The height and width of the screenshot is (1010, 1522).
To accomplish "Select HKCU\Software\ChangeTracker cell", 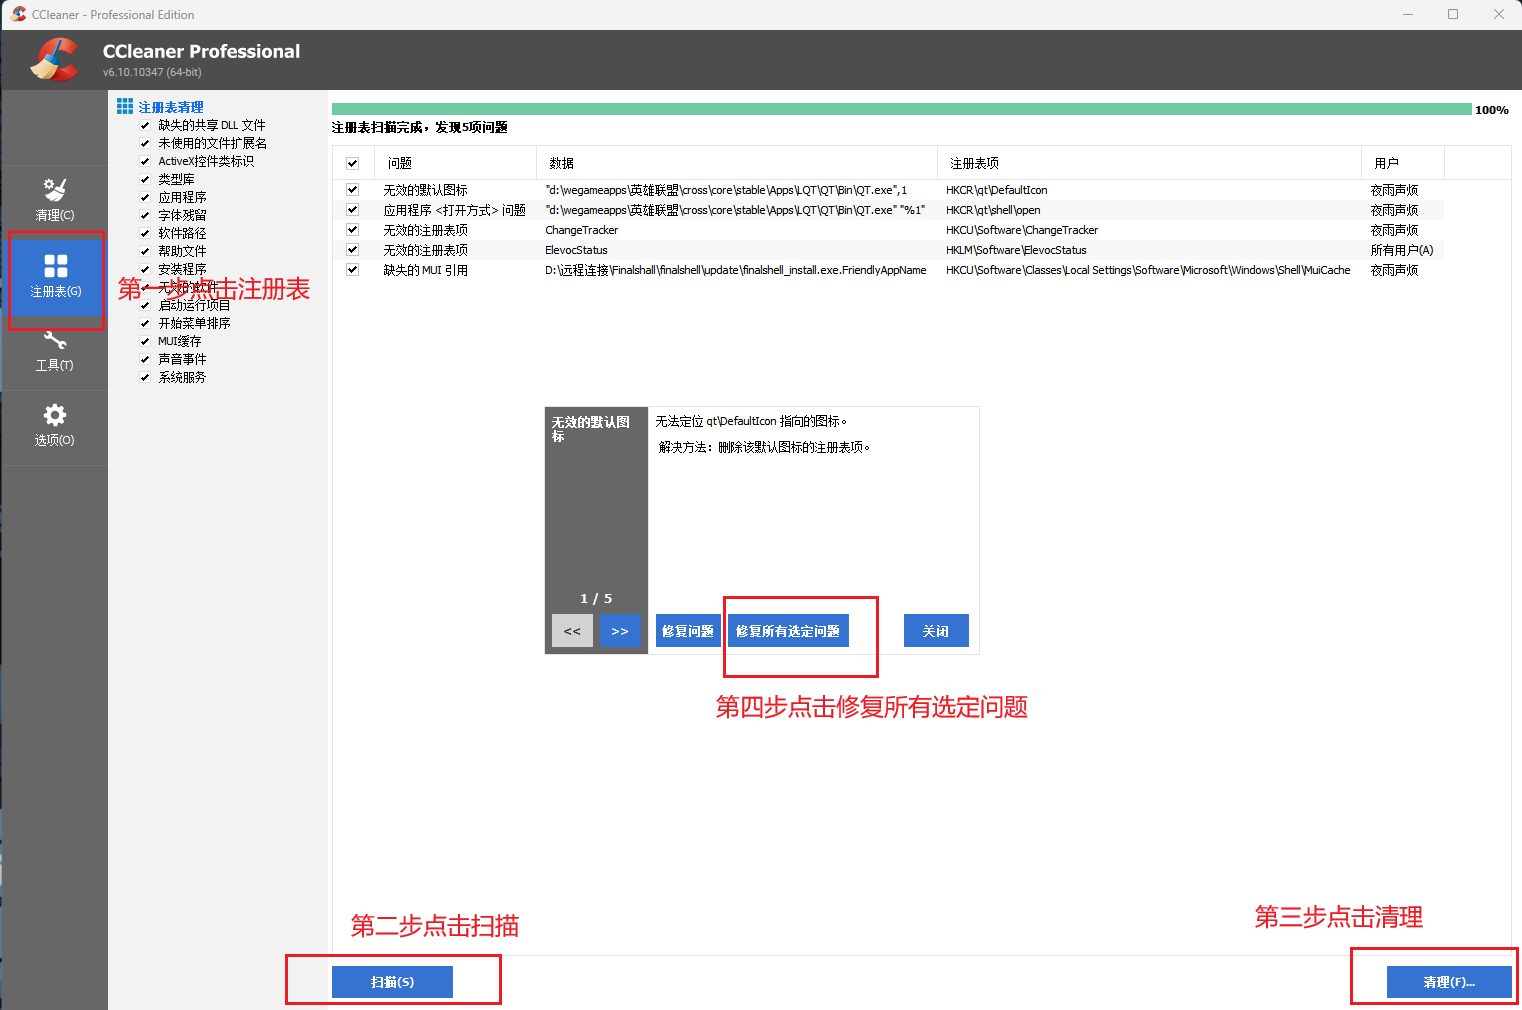I will tap(1022, 230).
